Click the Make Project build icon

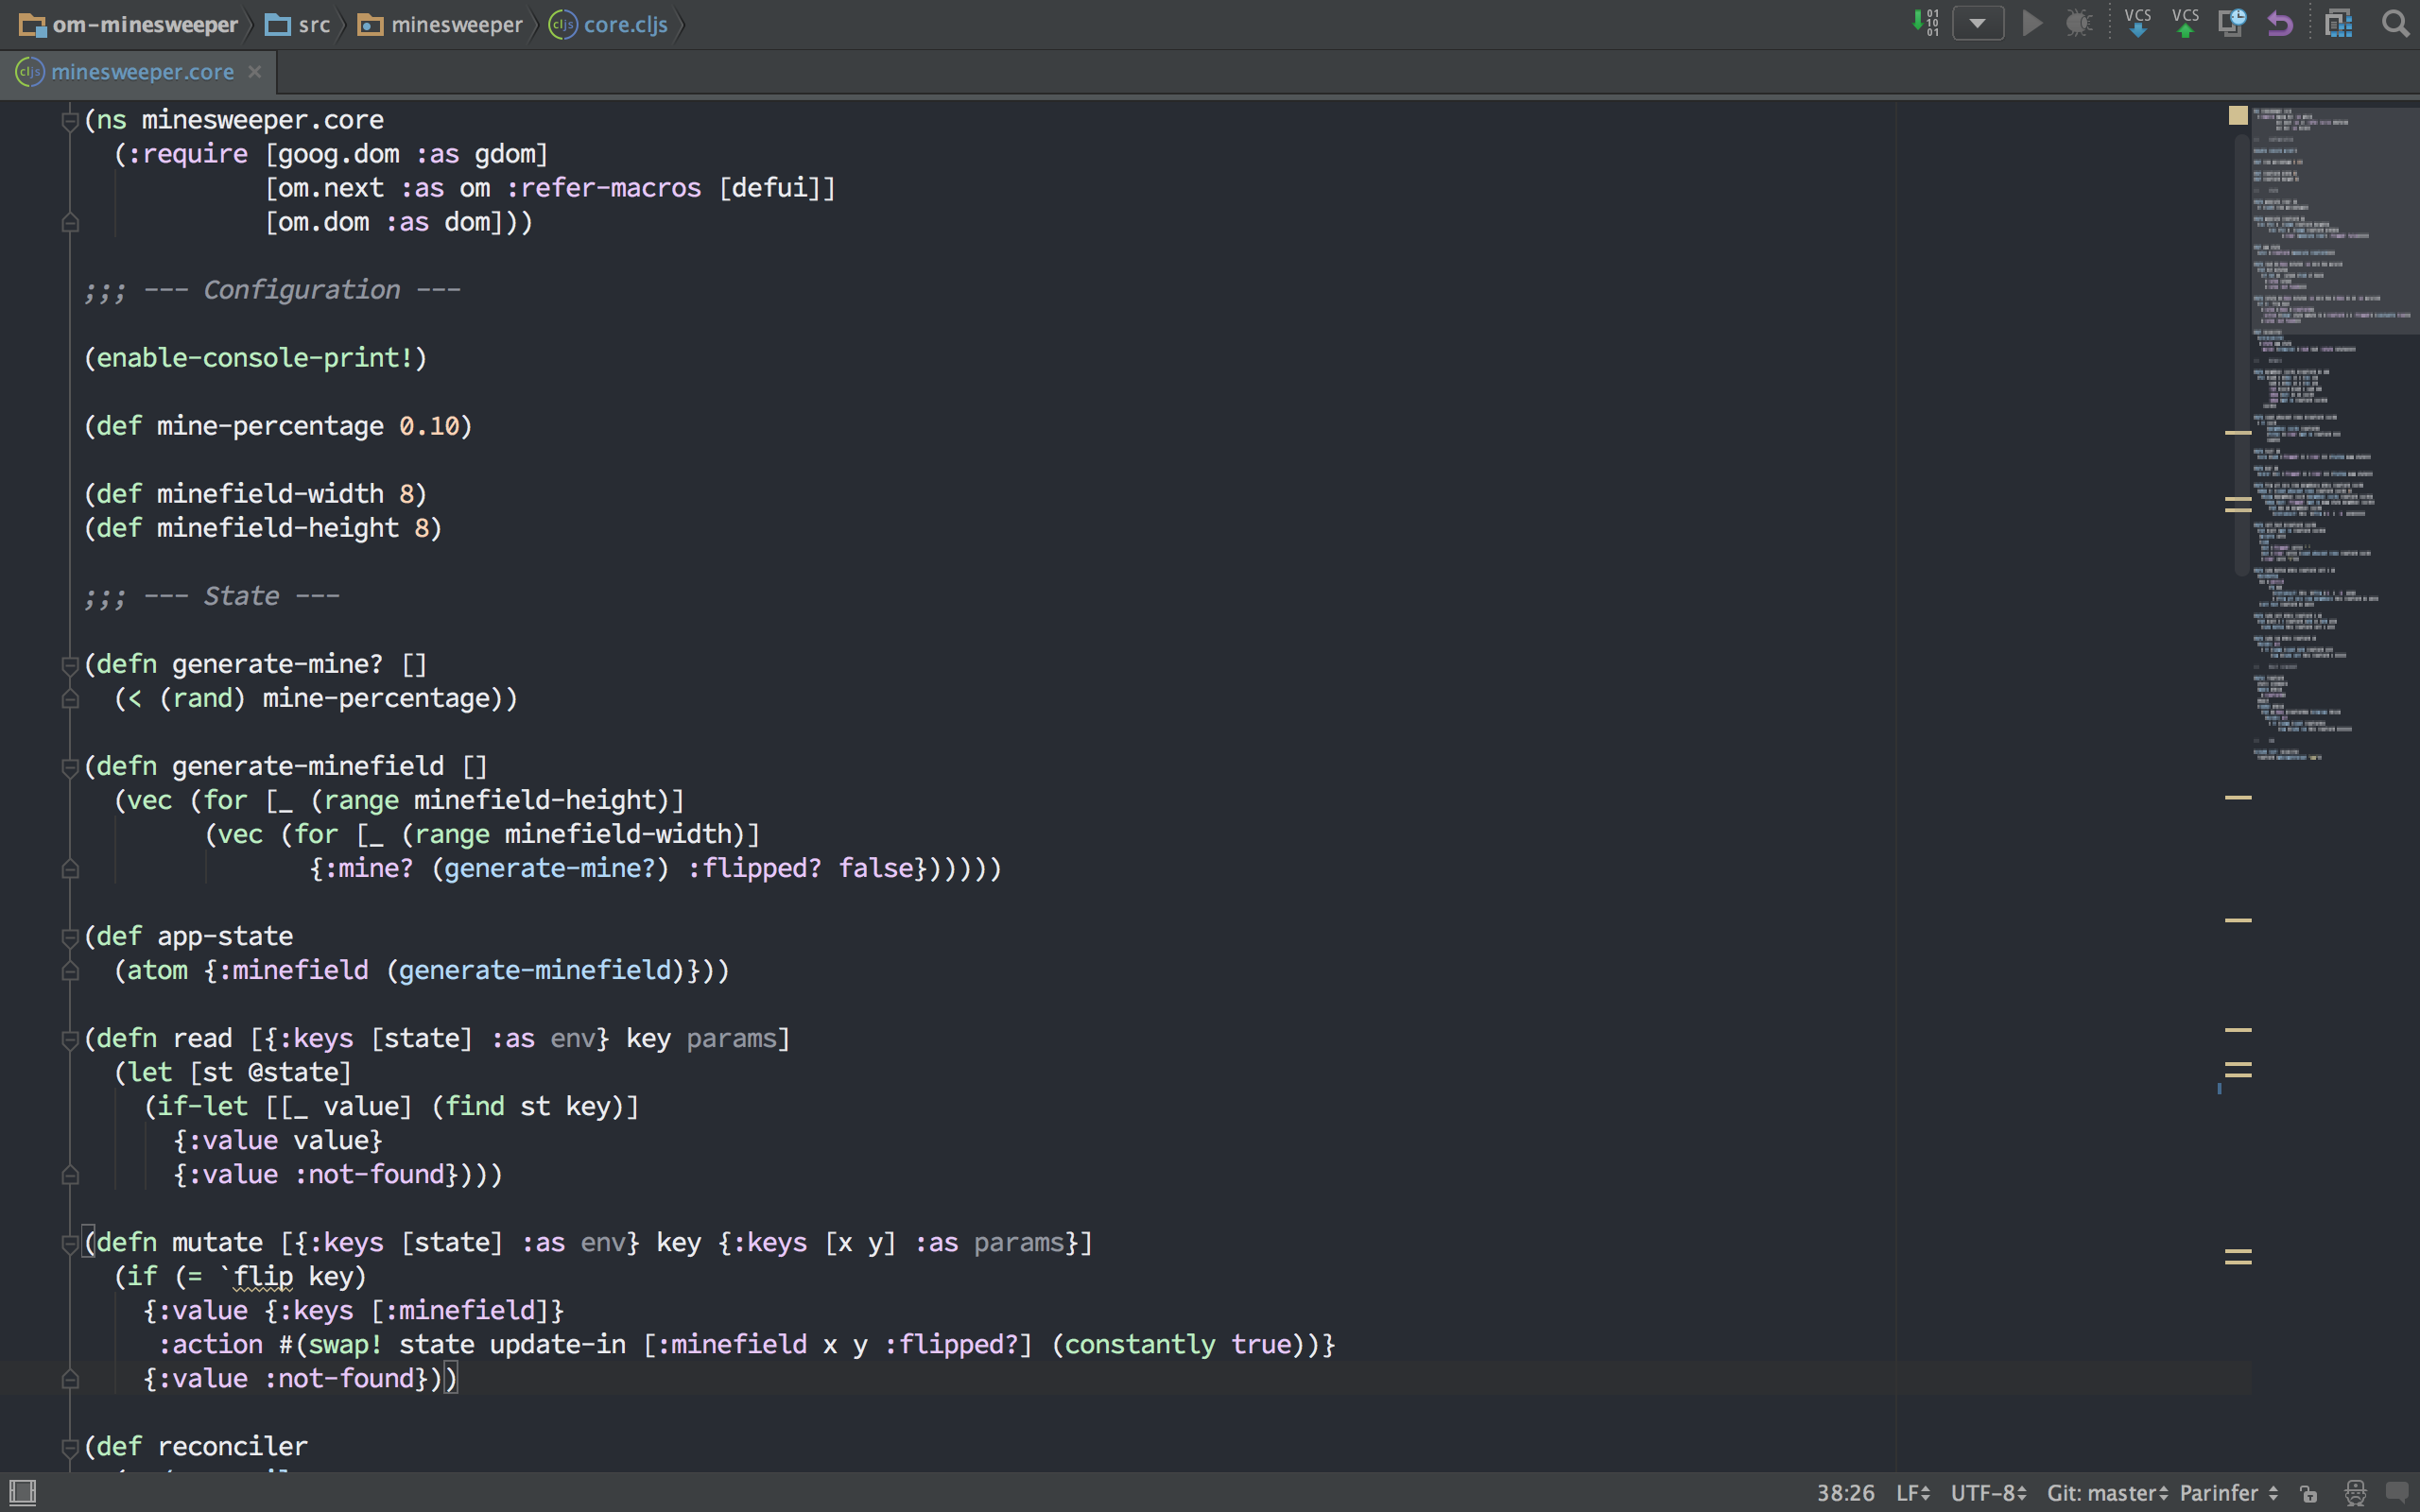pyautogui.click(x=1924, y=22)
